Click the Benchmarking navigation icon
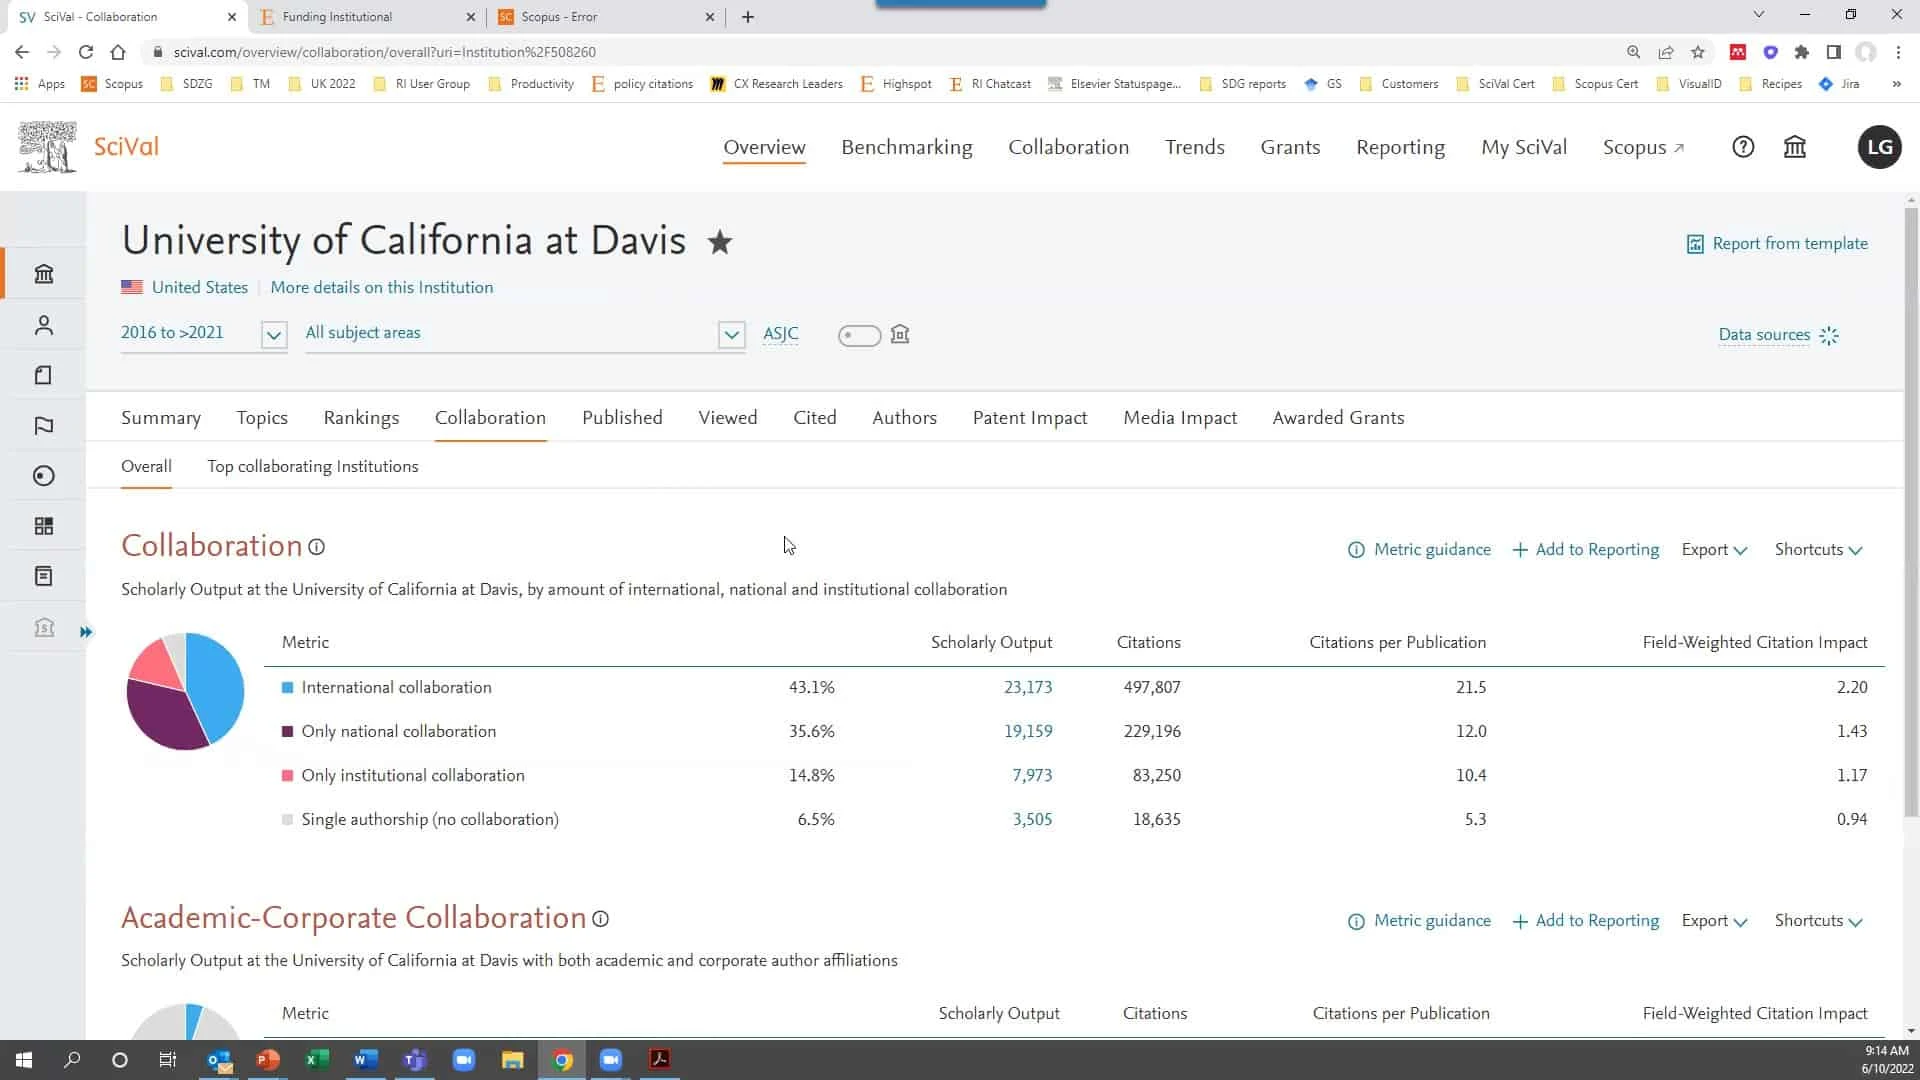 (x=907, y=146)
